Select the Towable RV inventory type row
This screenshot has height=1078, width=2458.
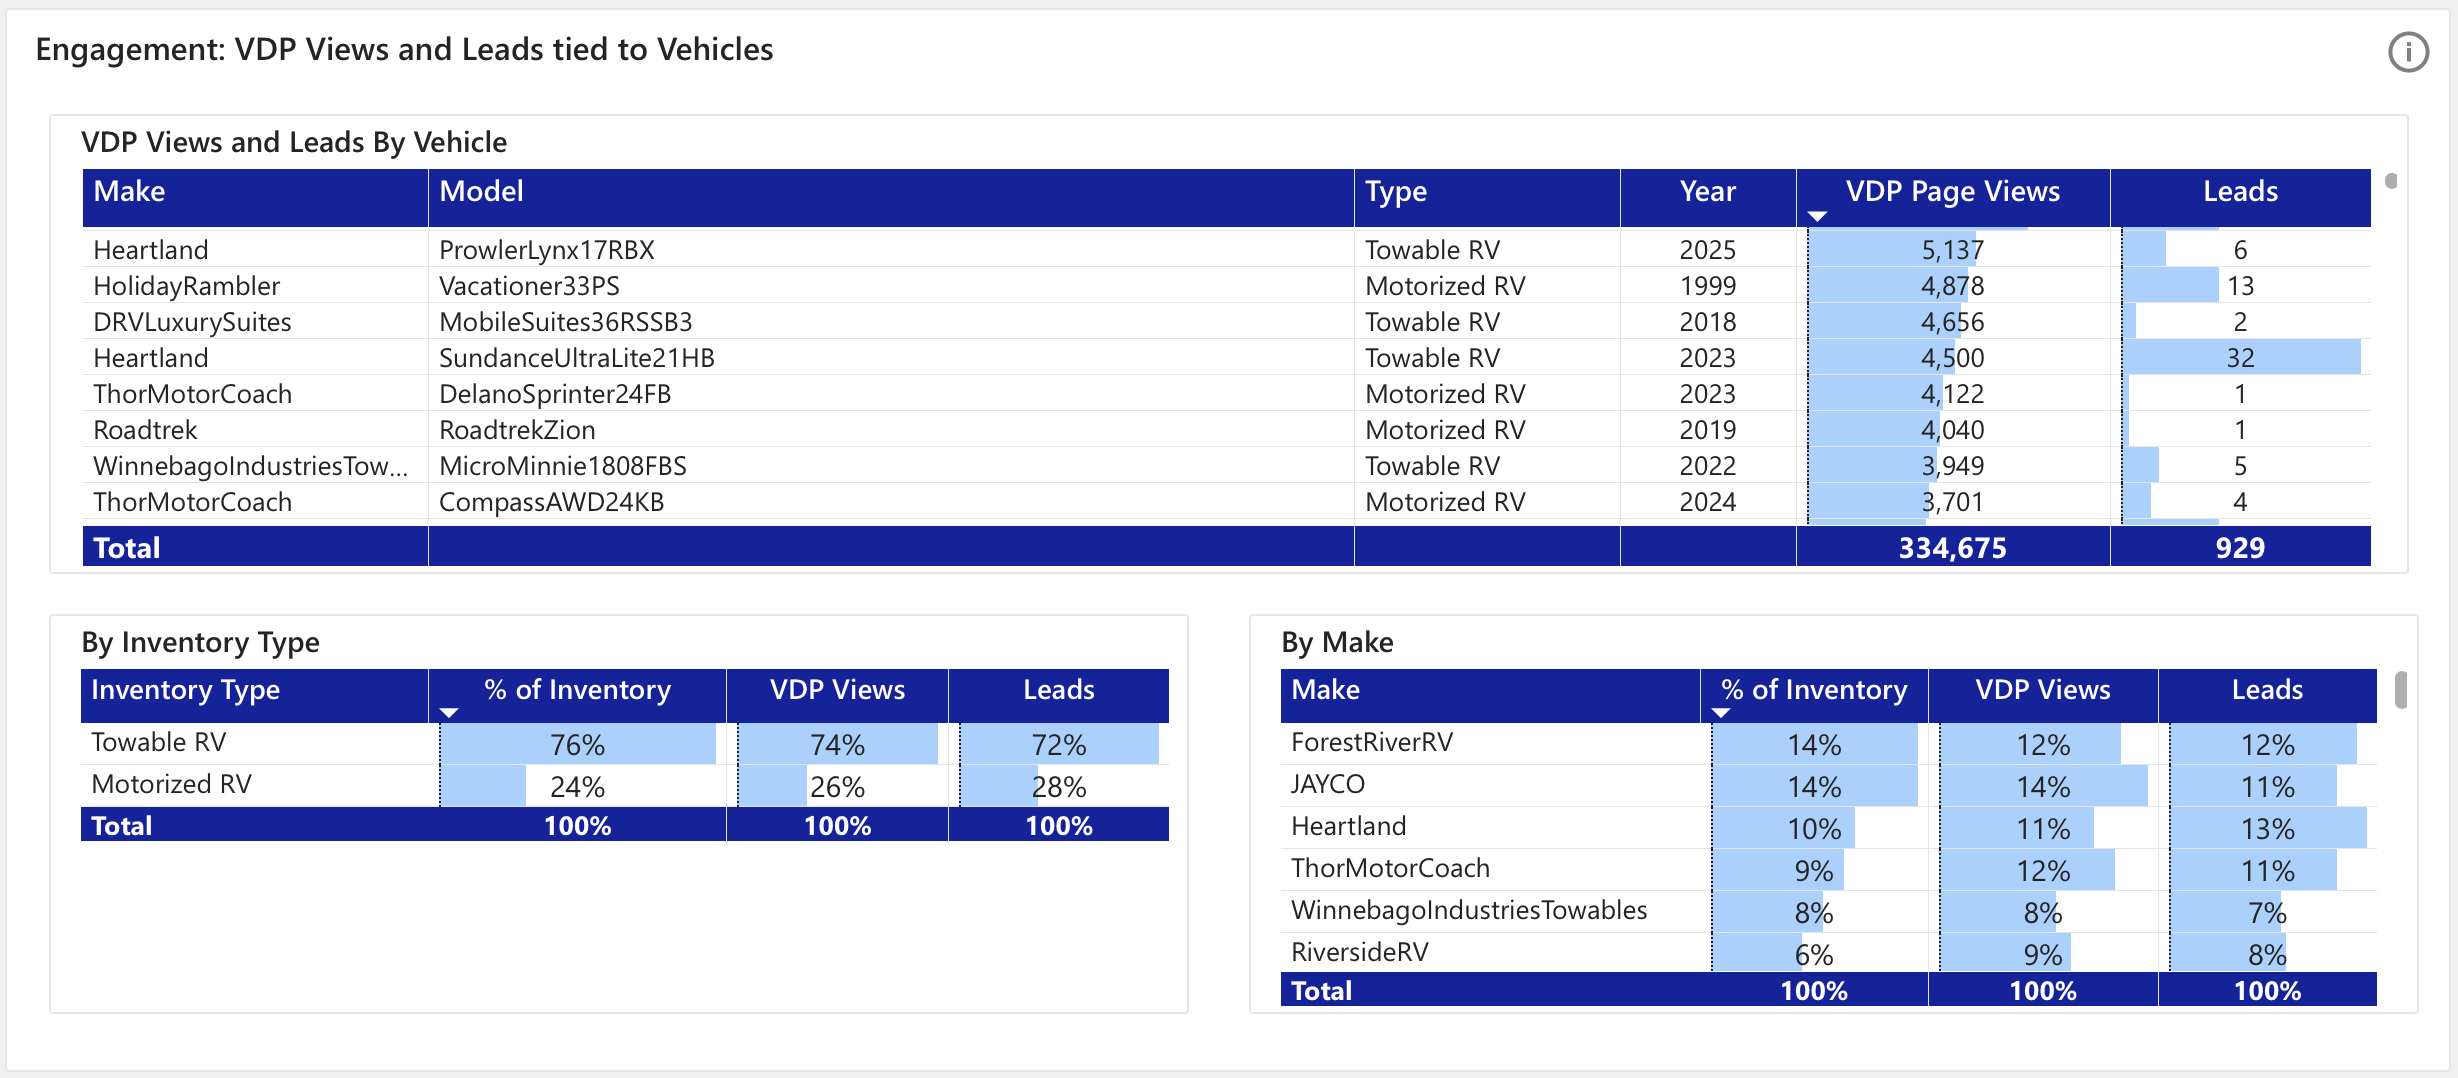tap(159, 743)
